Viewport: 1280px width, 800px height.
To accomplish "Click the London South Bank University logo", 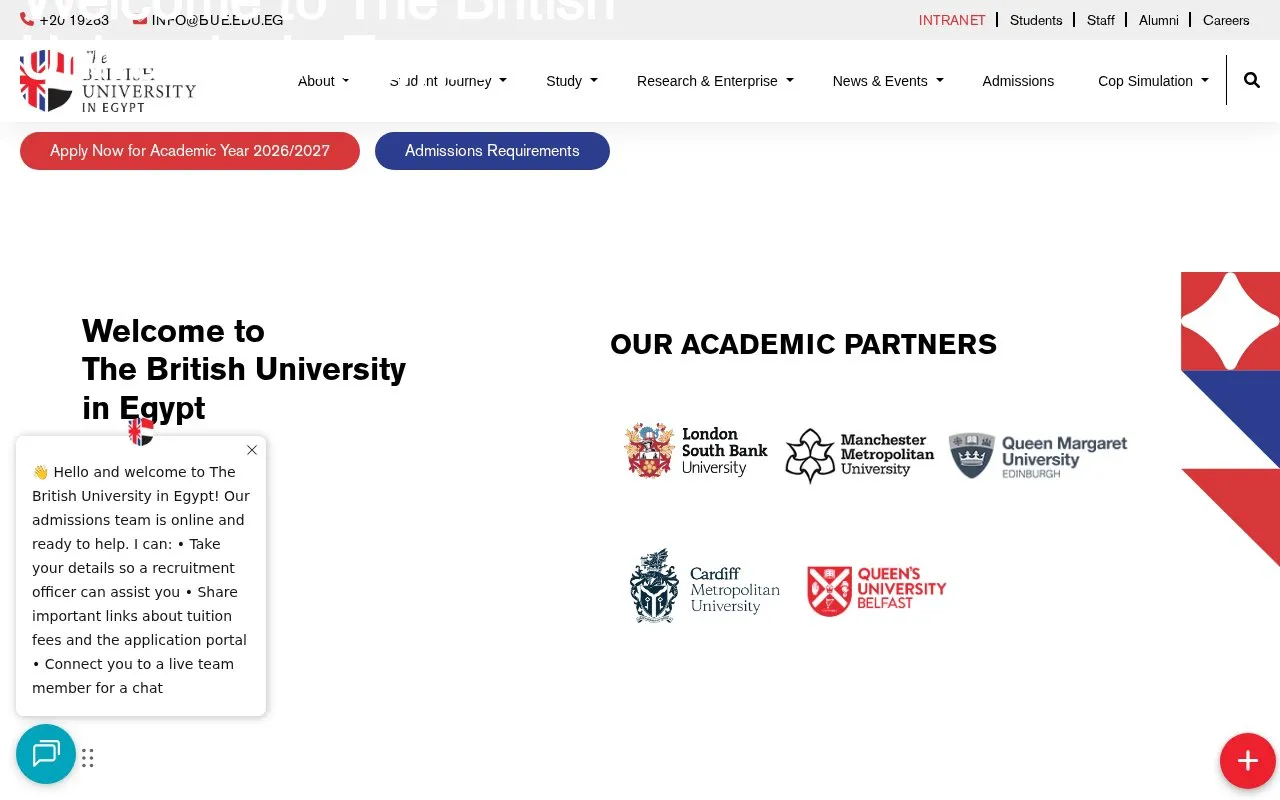I will tap(696, 450).
